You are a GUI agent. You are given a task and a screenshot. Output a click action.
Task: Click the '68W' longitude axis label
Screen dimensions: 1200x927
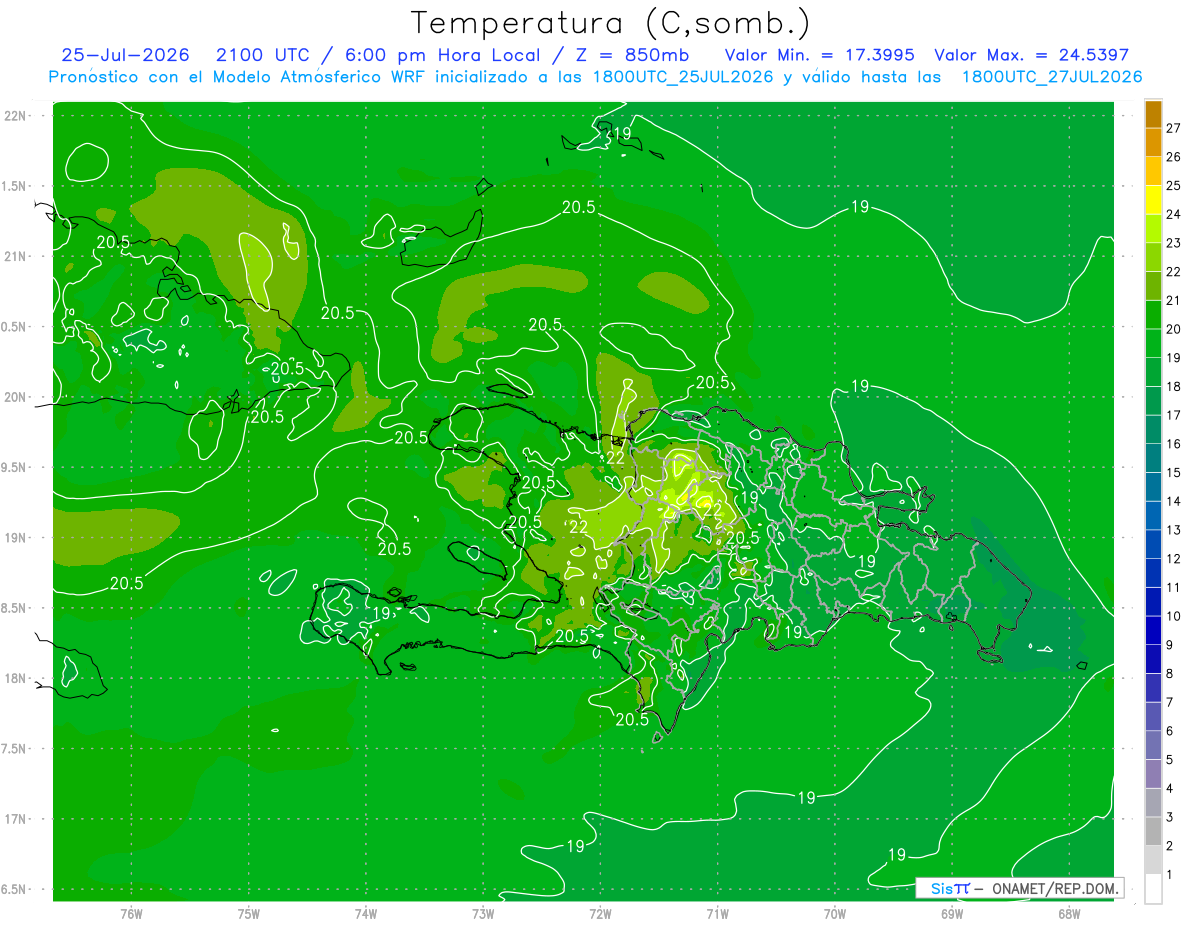1068,914
